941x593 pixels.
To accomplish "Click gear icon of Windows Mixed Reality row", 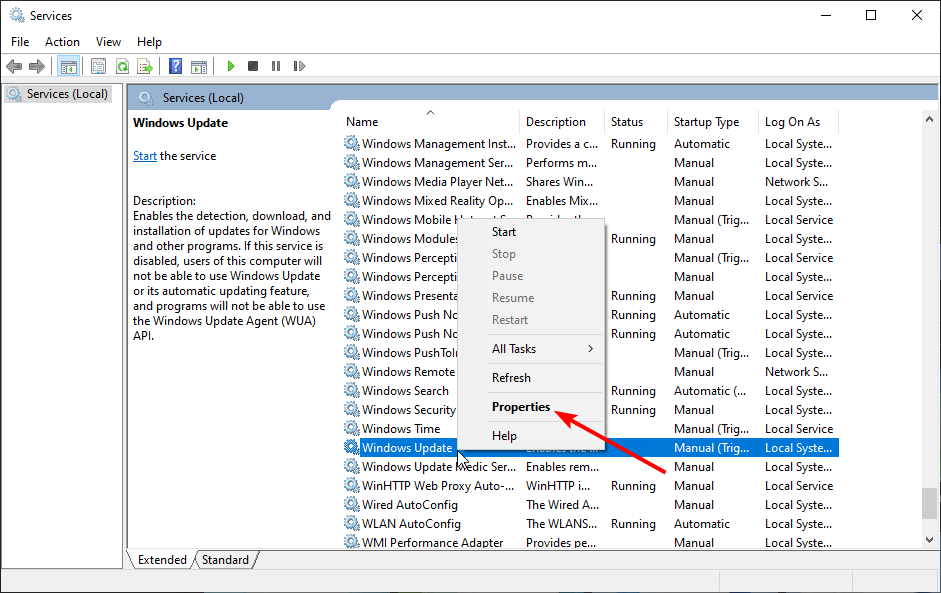I will click(x=351, y=200).
